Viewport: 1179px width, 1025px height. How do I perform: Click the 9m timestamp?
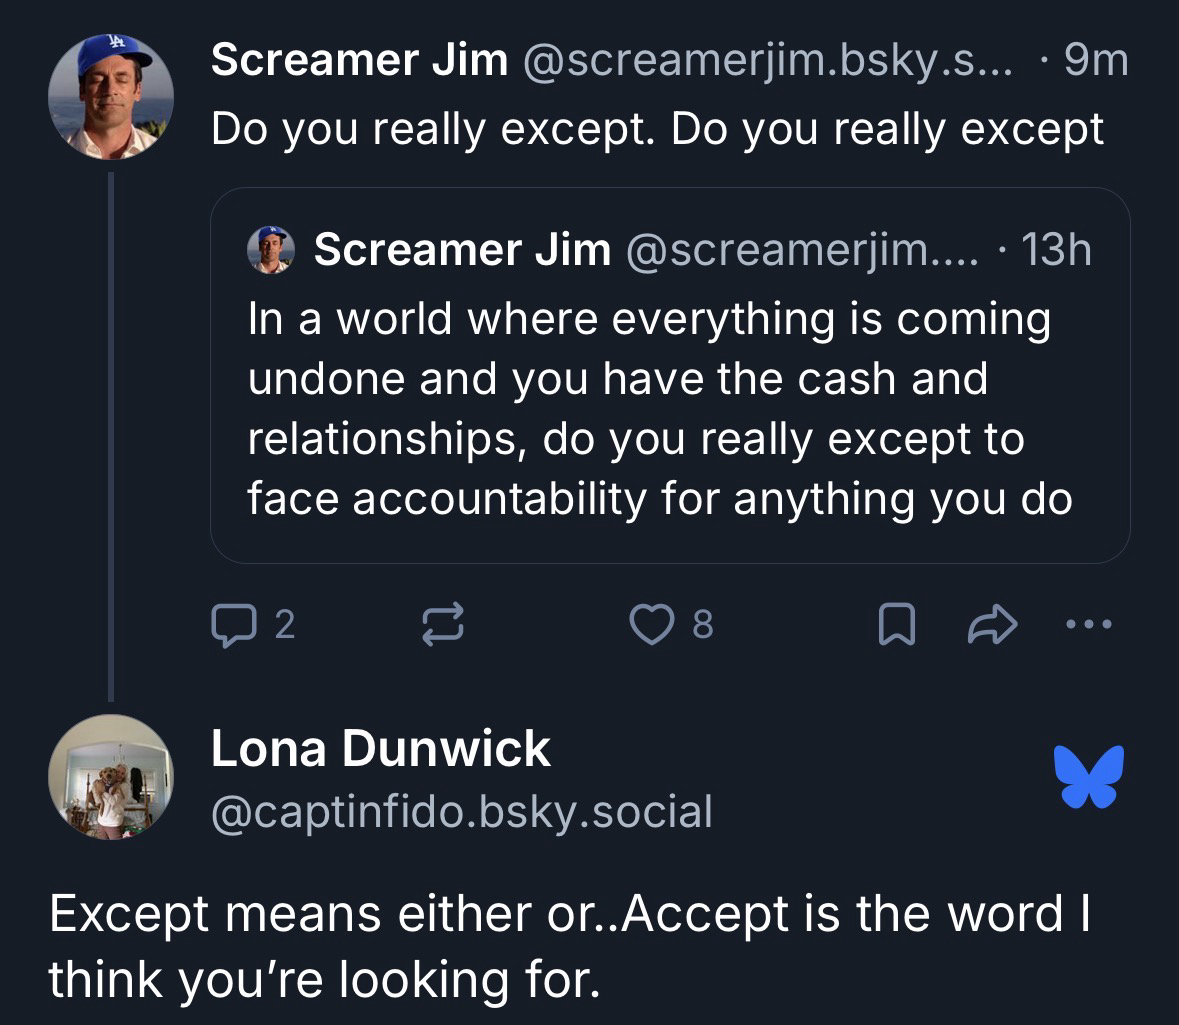(x=1096, y=62)
